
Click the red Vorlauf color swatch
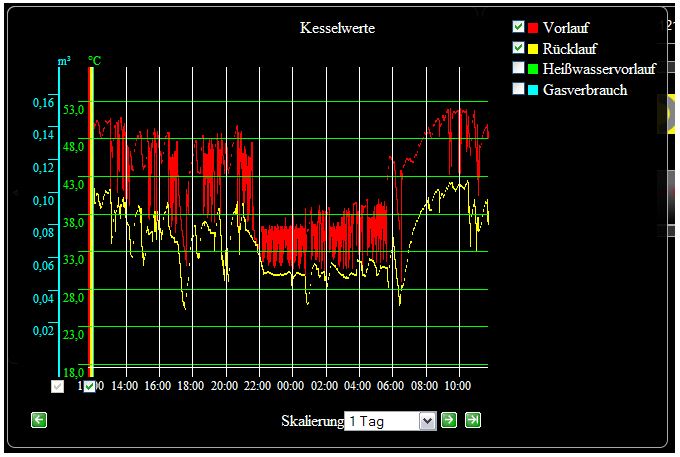click(x=533, y=28)
